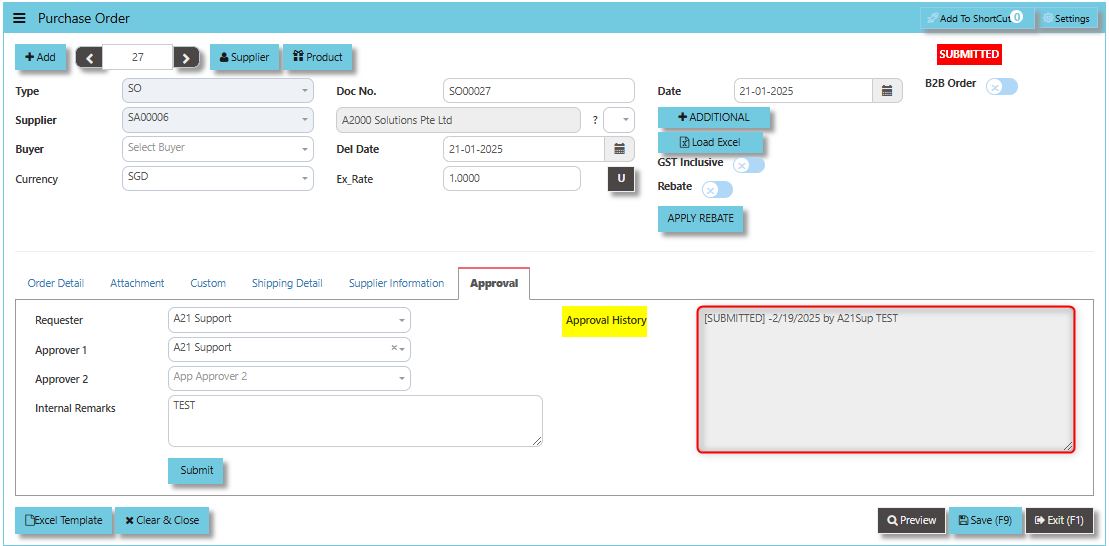The image size is (1109, 546).
Task: Open Settings in the top bar
Action: (x=1067, y=18)
